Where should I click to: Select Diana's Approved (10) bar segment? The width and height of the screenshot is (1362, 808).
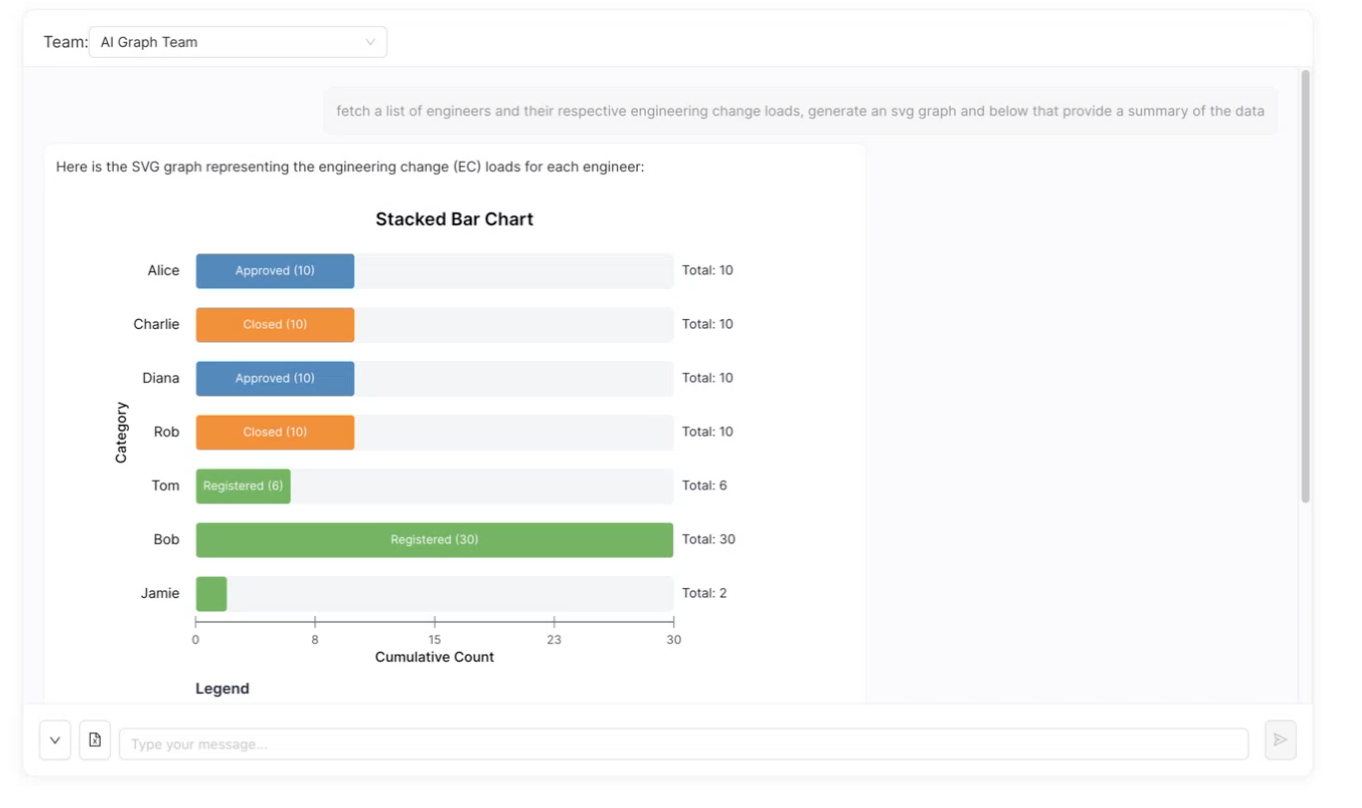point(275,379)
